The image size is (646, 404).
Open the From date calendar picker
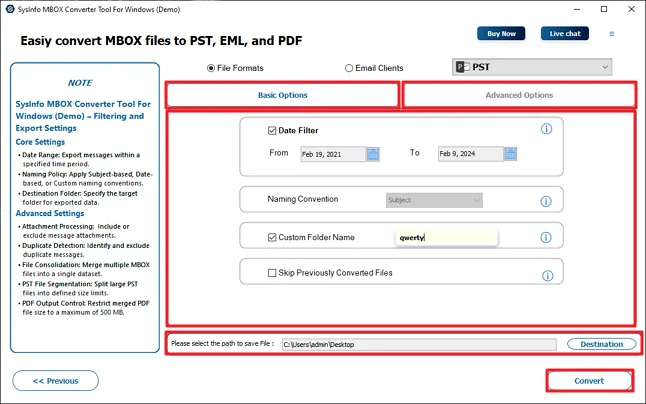[373, 154]
